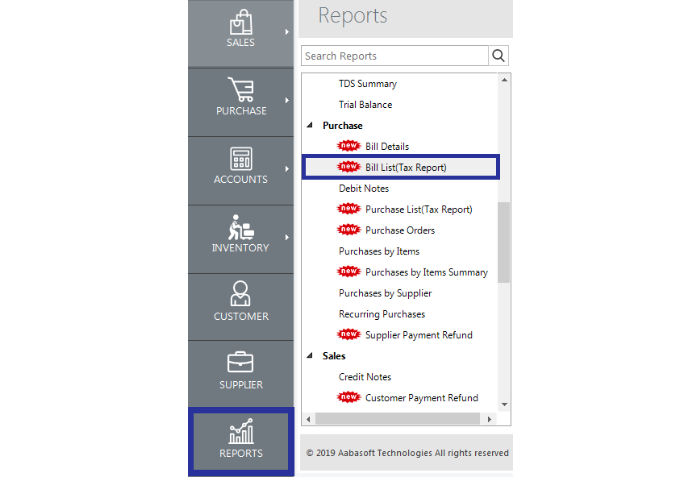700x477 pixels.
Task: Open the Bill Details report
Action: pos(387,146)
